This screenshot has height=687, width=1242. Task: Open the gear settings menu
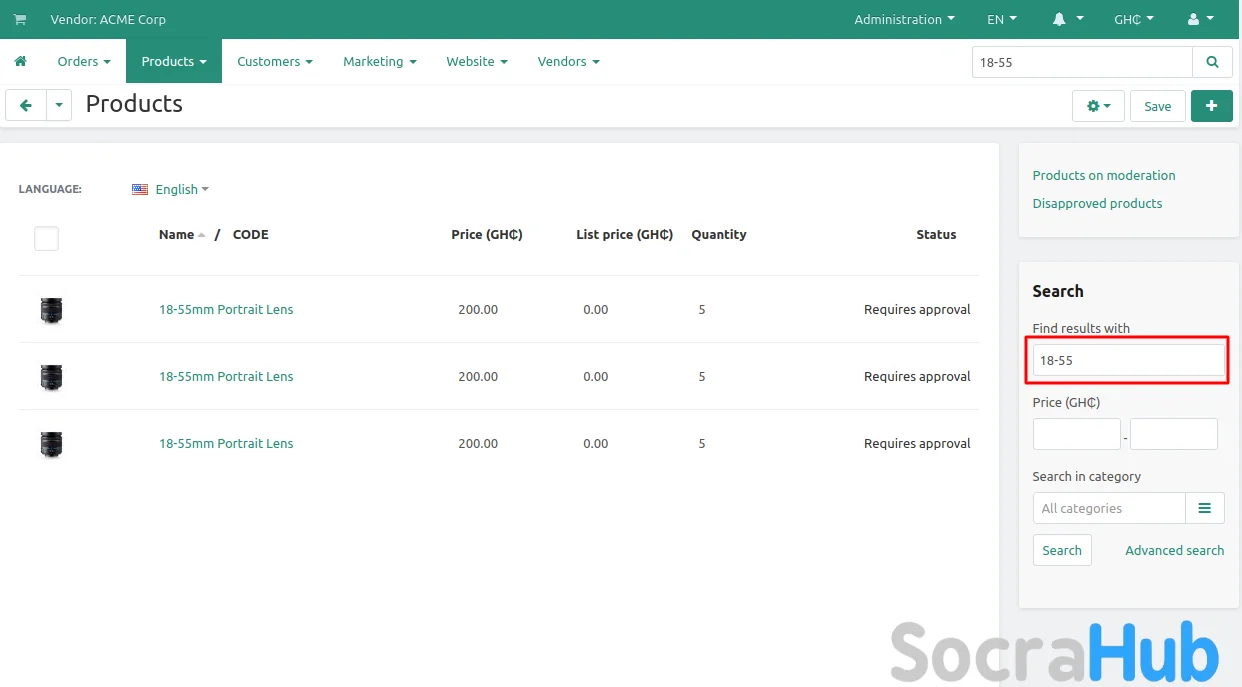1098,106
